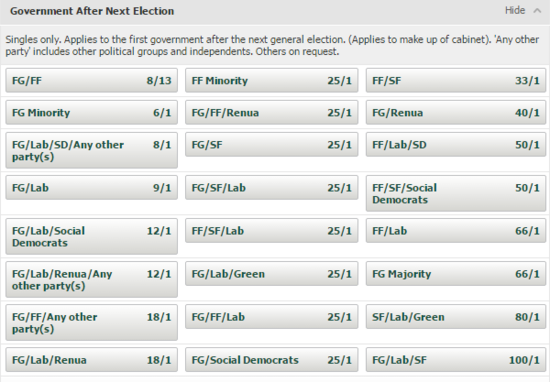Select FF/SF at 33/1
This screenshot has width=550, height=382.
pyautogui.click(x=456, y=81)
